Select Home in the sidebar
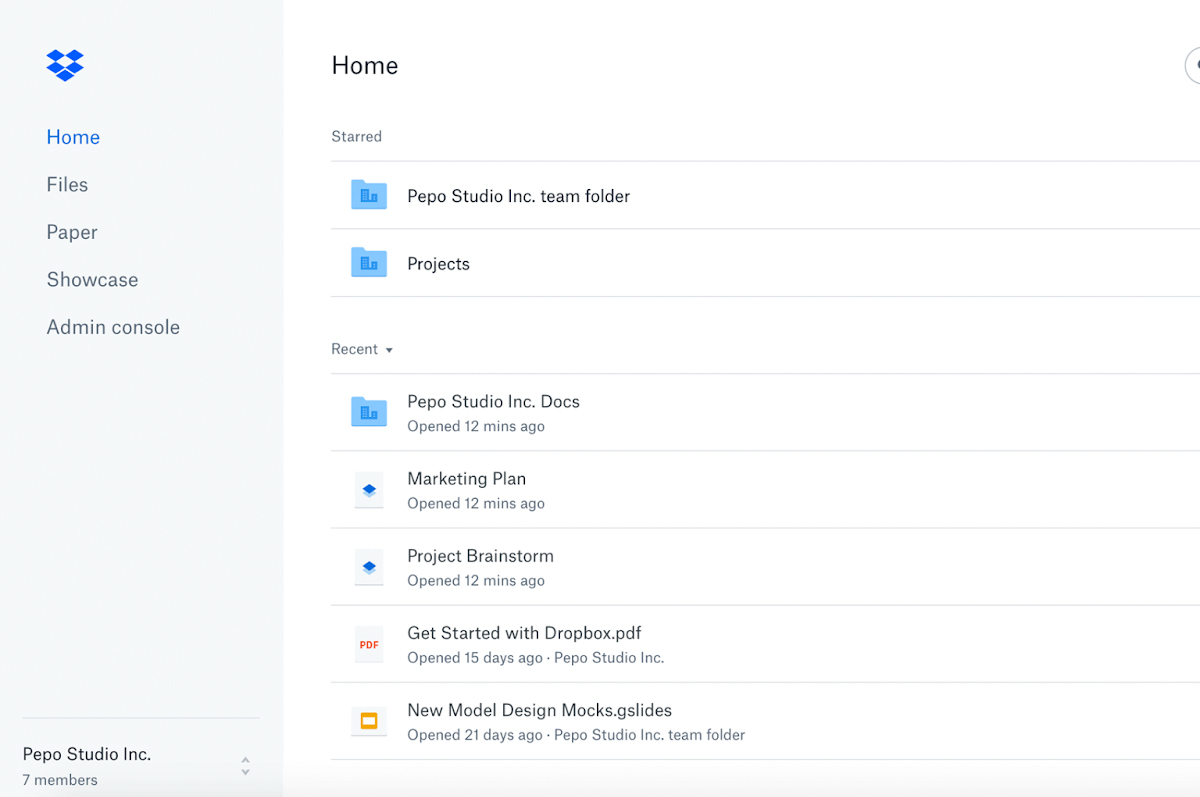Viewport: 1200px width, 797px height. point(73,137)
